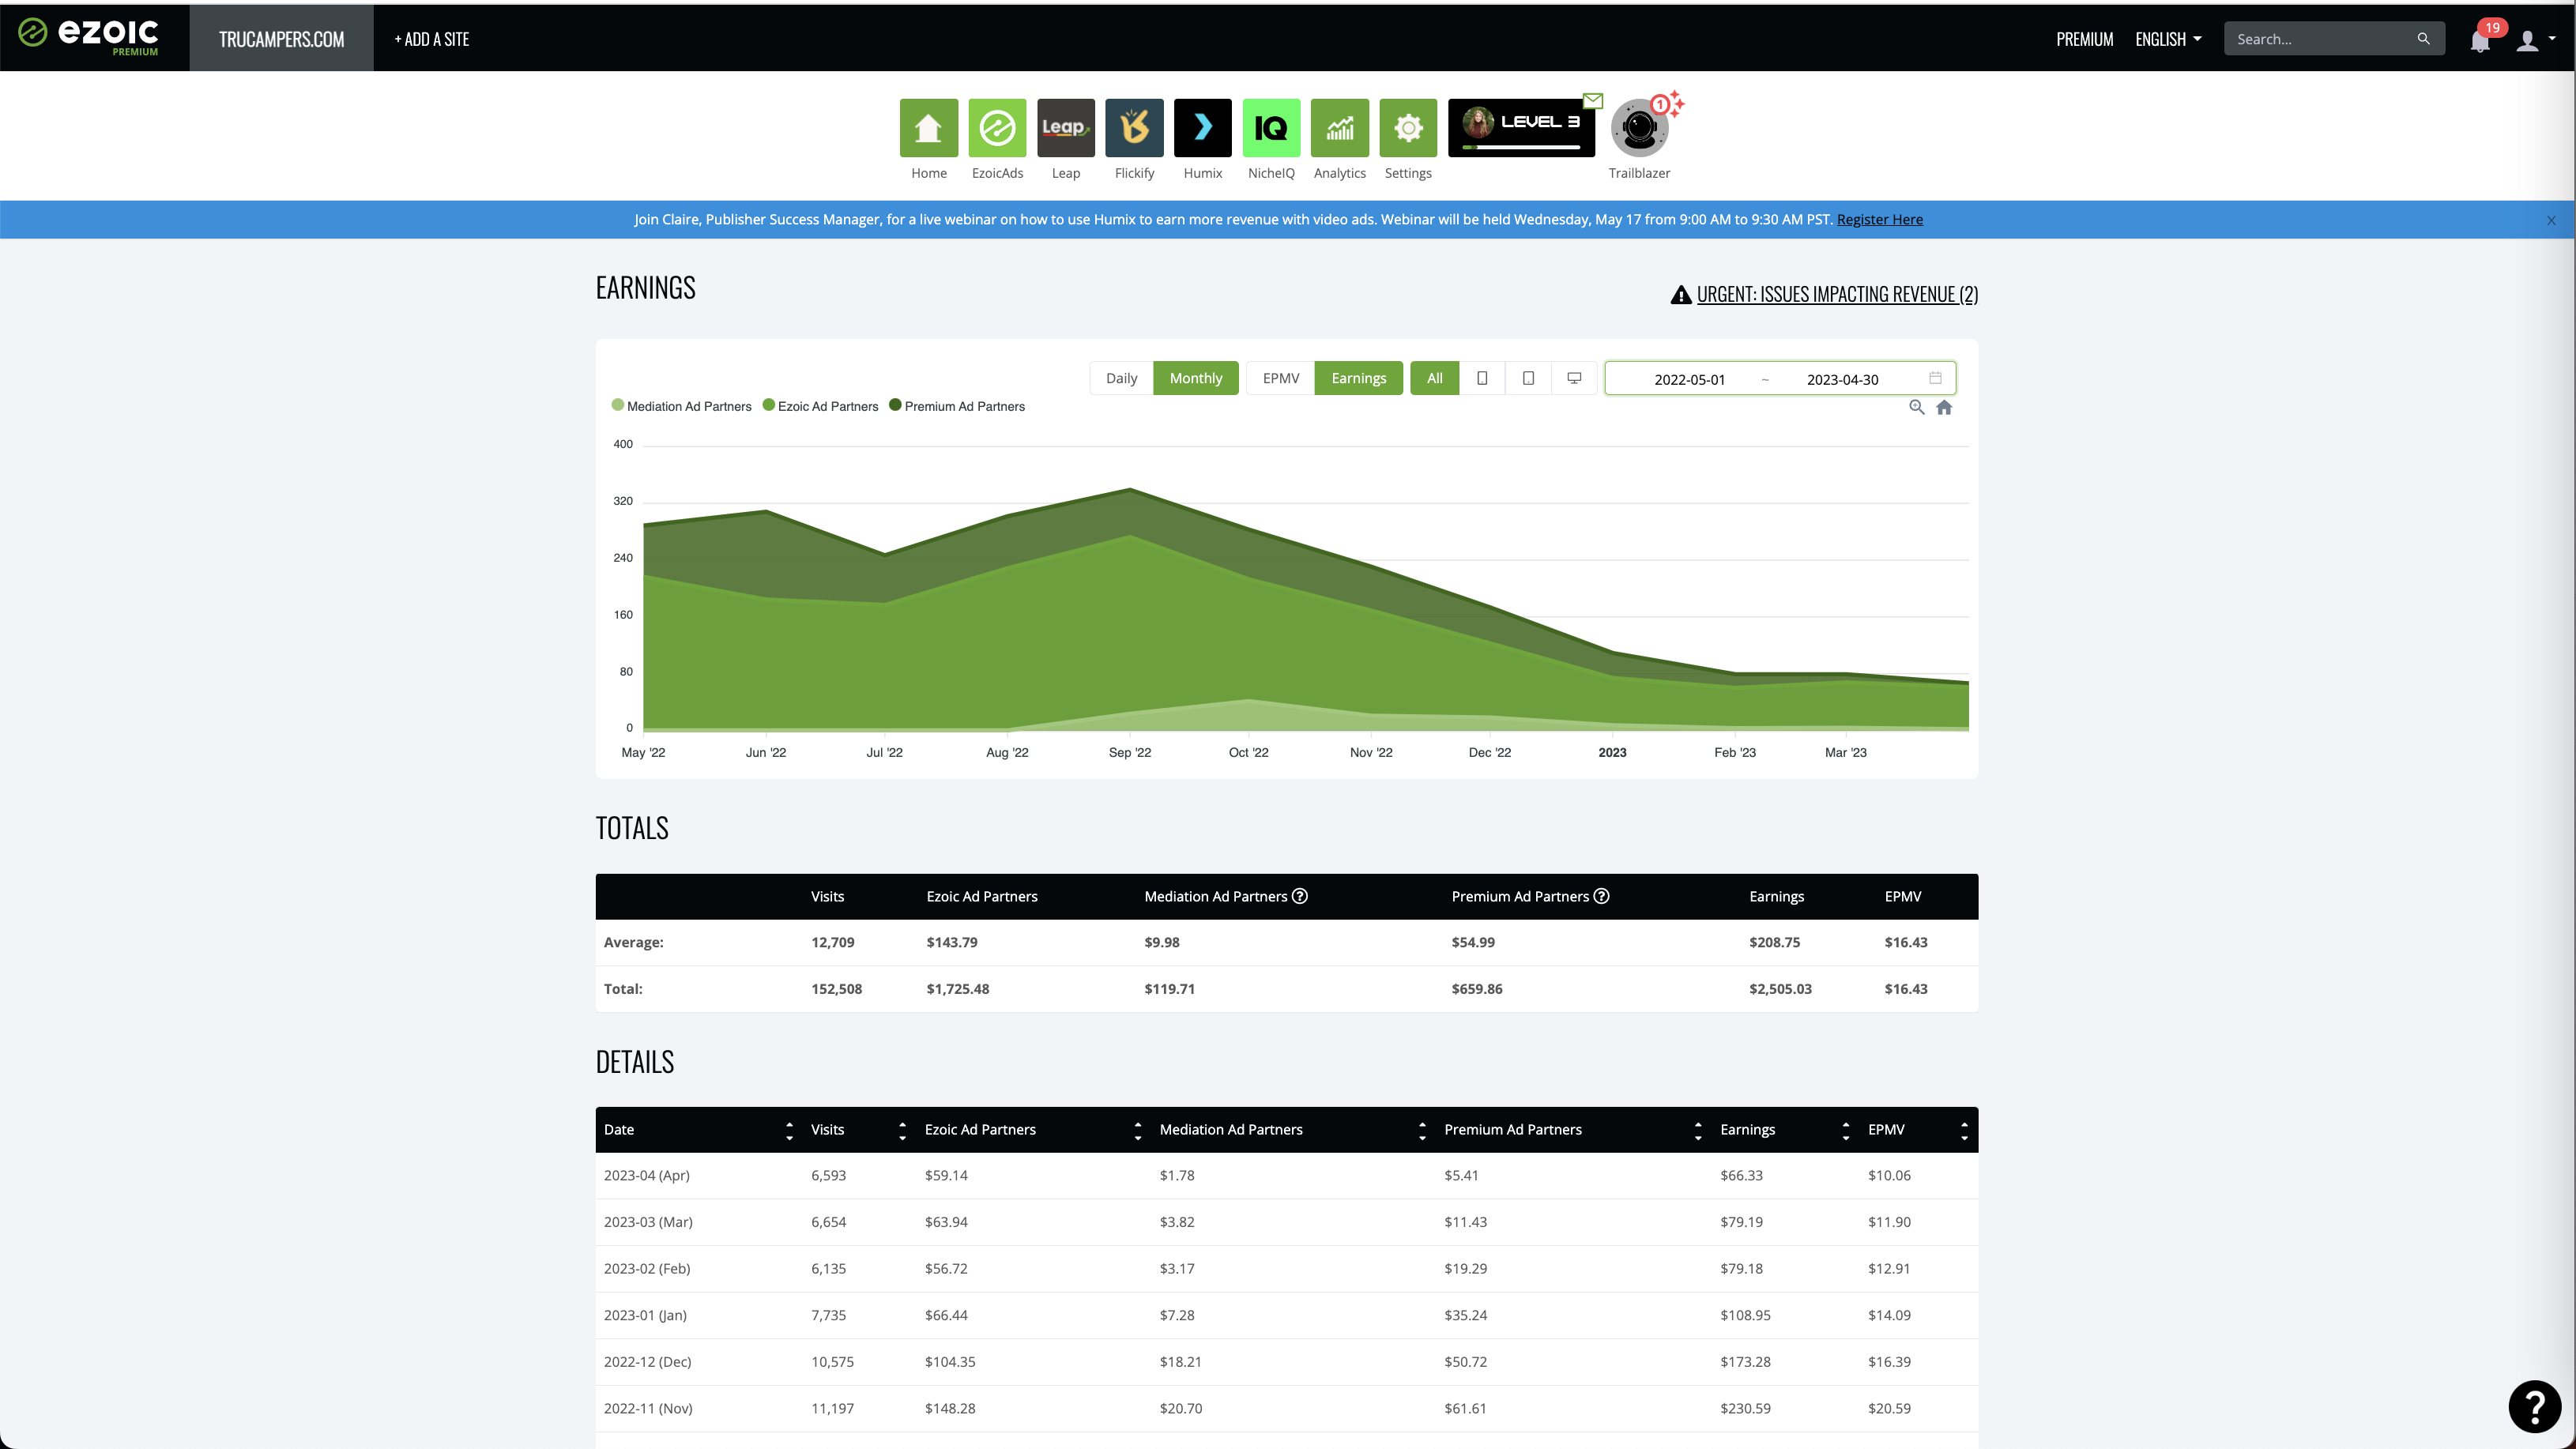Open the Leap tool icon
The image size is (2576, 1449).
(1065, 127)
